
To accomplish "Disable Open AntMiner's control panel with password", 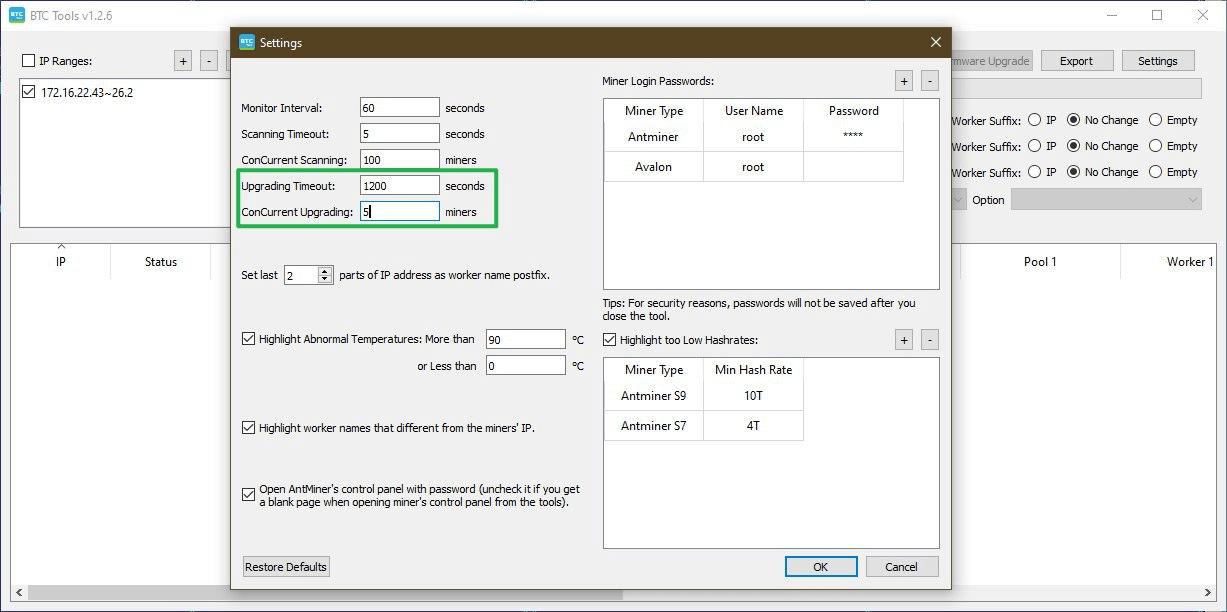I will coord(249,494).
